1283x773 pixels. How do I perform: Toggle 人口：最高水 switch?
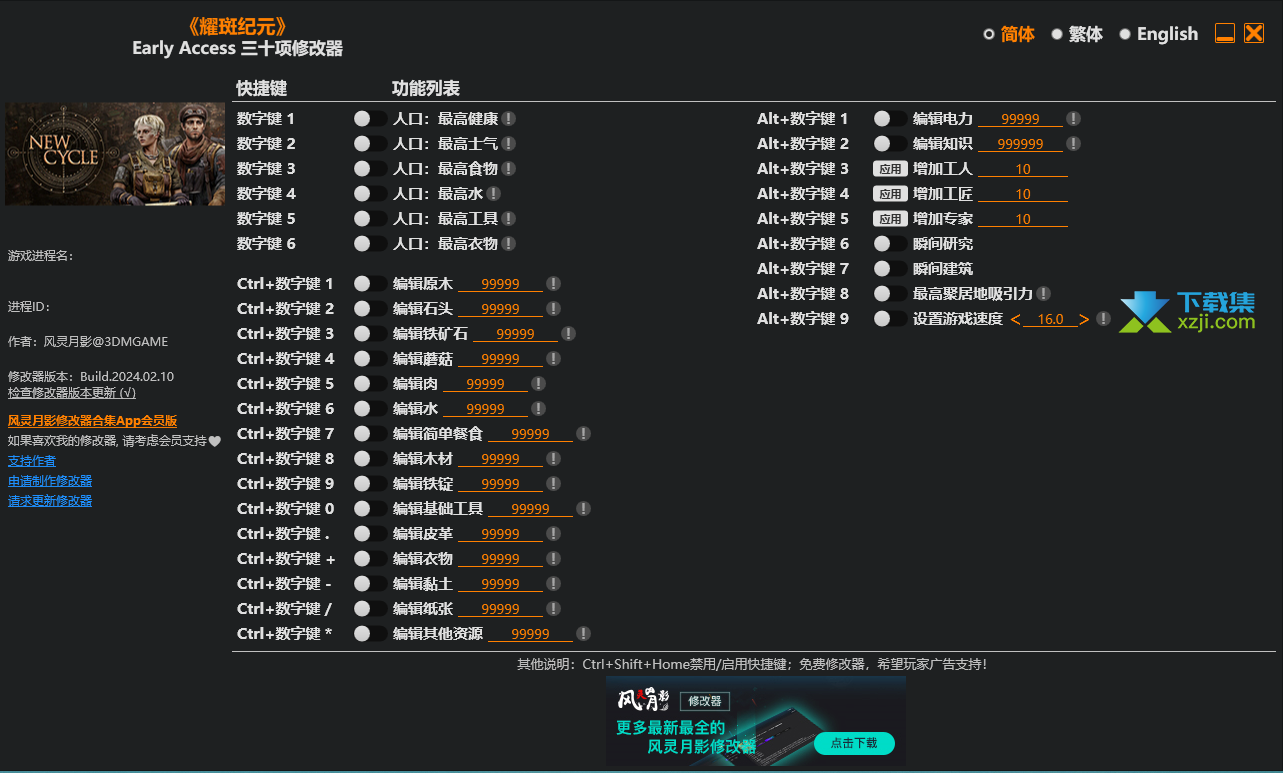pos(370,193)
